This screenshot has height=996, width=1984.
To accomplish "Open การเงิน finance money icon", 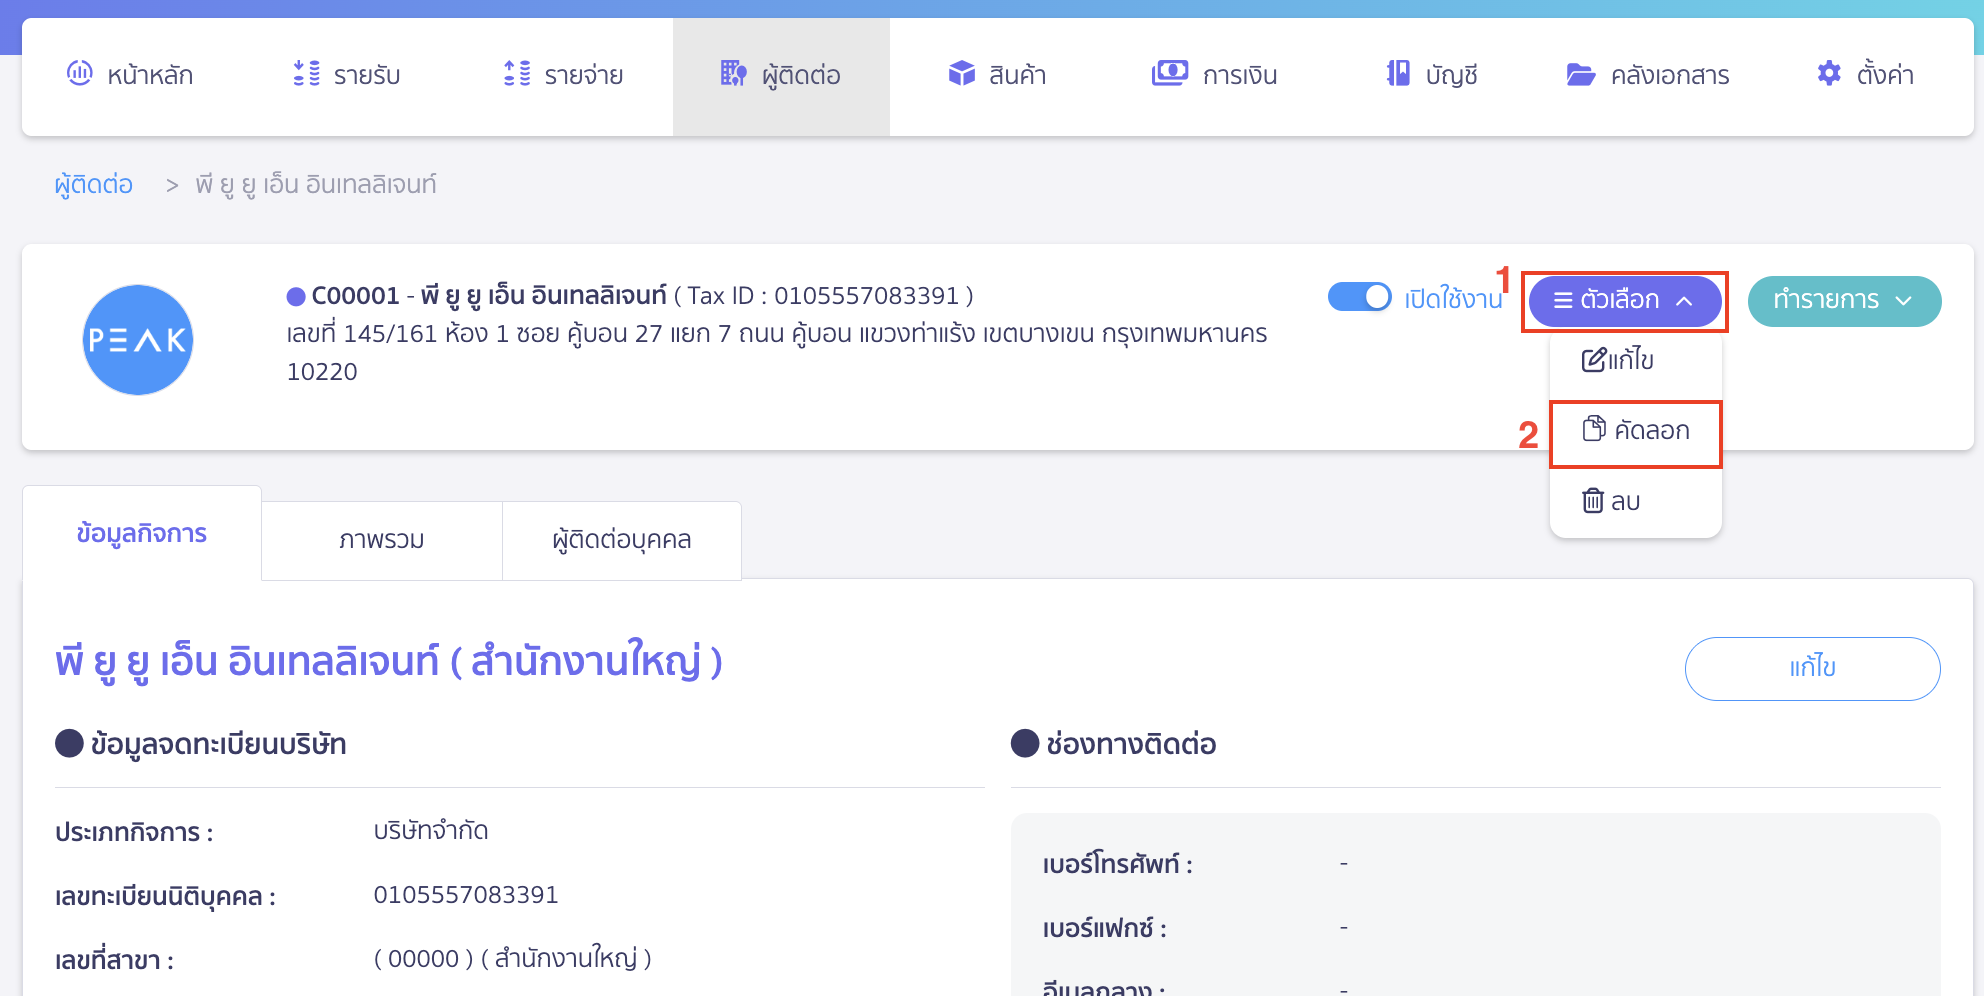I will [1169, 74].
